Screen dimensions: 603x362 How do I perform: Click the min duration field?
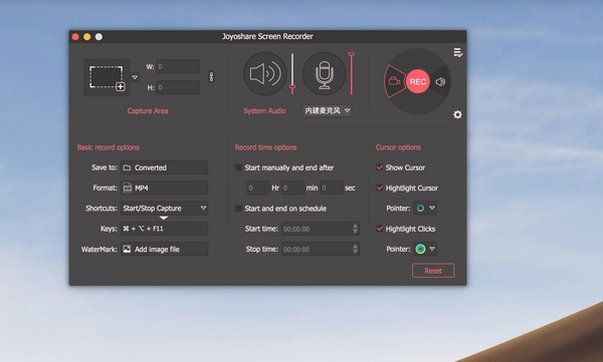point(293,188)
